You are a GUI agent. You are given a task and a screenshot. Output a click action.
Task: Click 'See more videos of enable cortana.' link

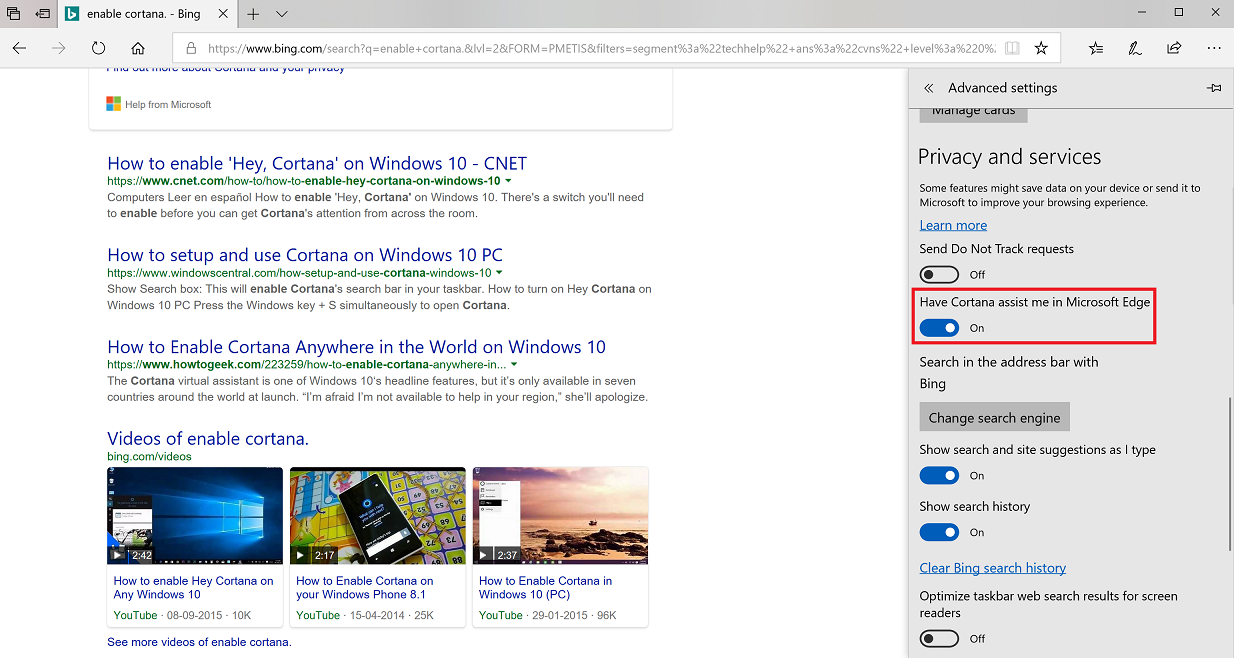199,642
